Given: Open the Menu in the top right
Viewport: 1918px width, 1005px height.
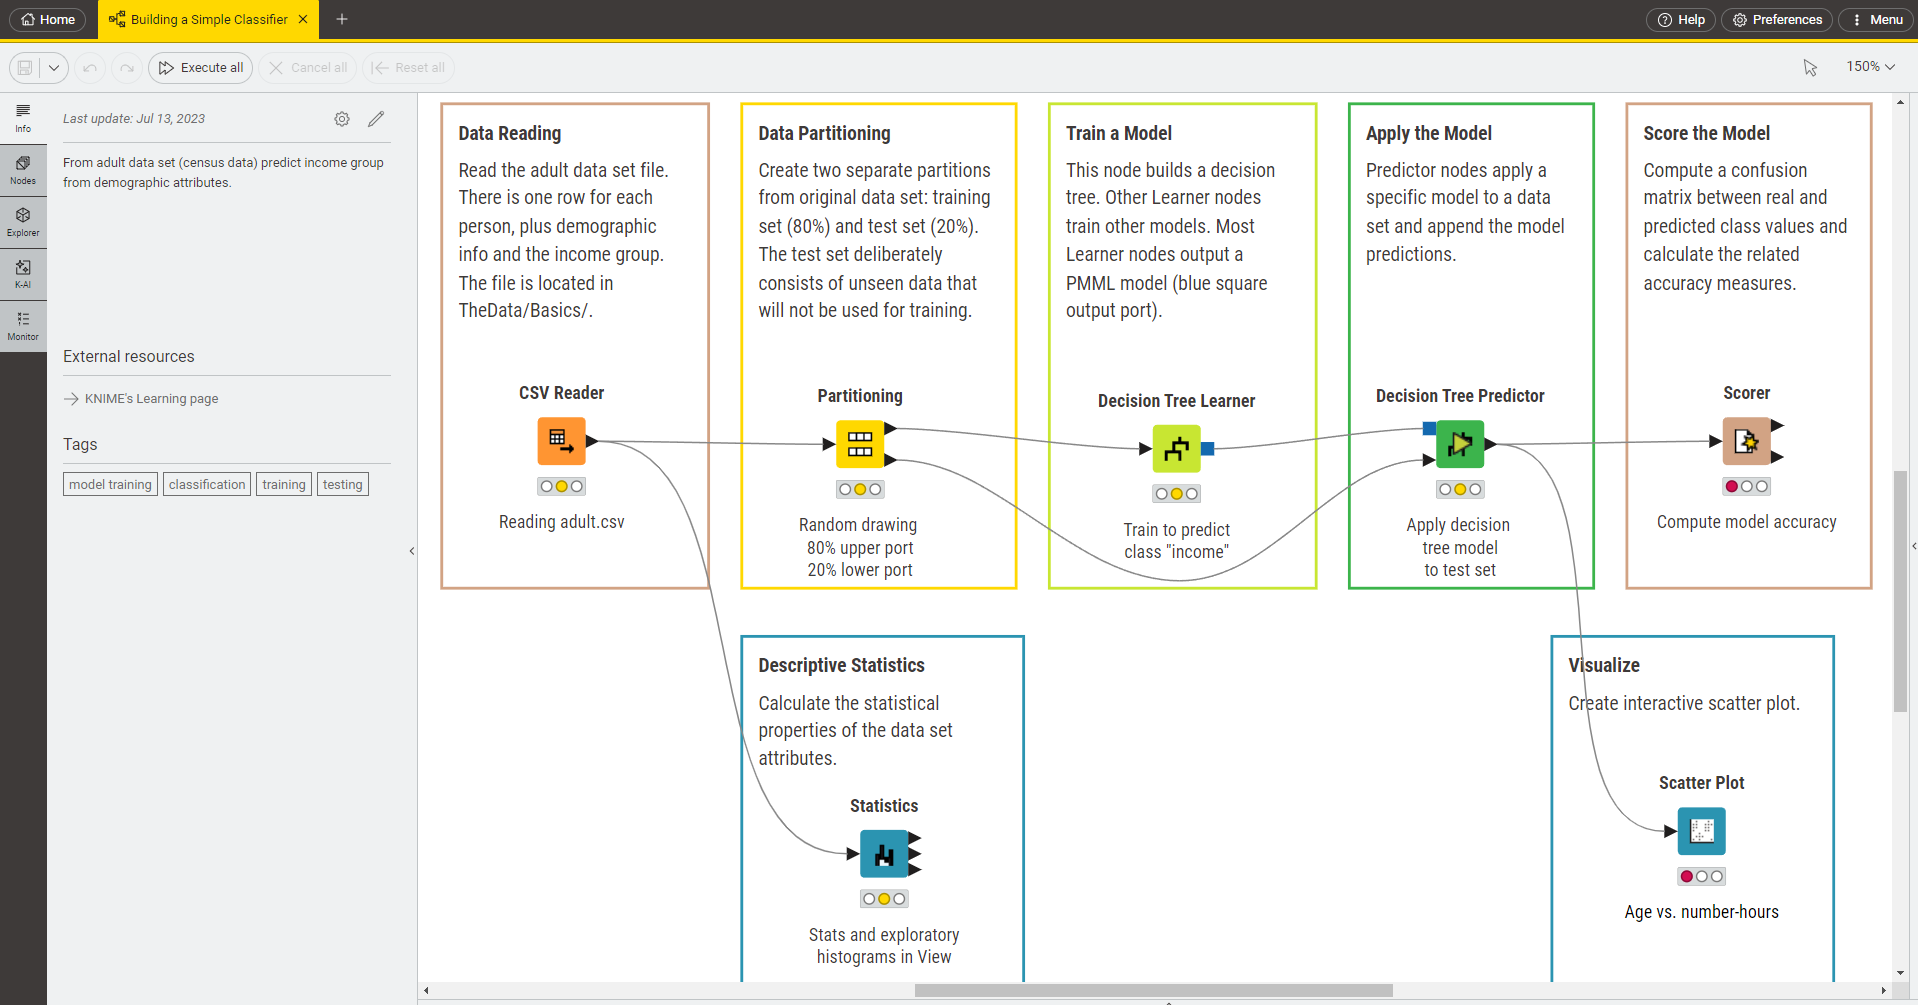Looking at the screenshot, I should pyautogui.click(x=1876, y=19).
